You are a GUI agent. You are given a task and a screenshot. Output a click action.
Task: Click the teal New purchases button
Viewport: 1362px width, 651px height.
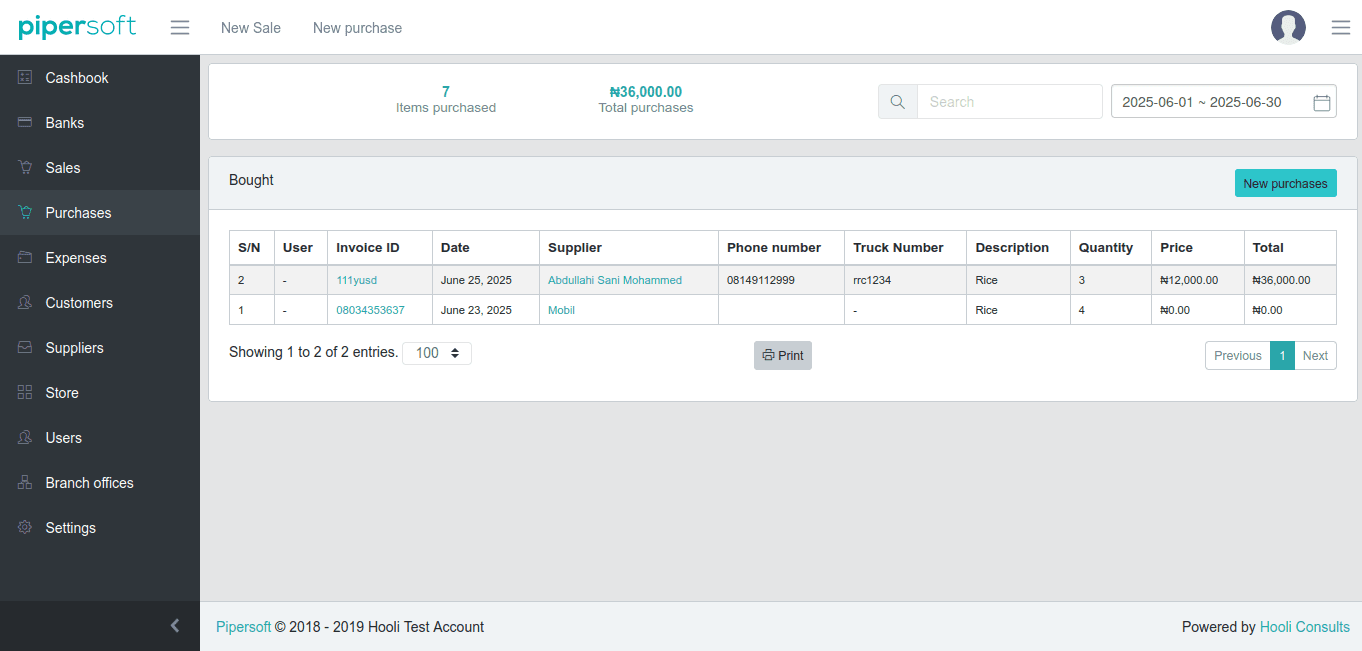click(1285, 183)
